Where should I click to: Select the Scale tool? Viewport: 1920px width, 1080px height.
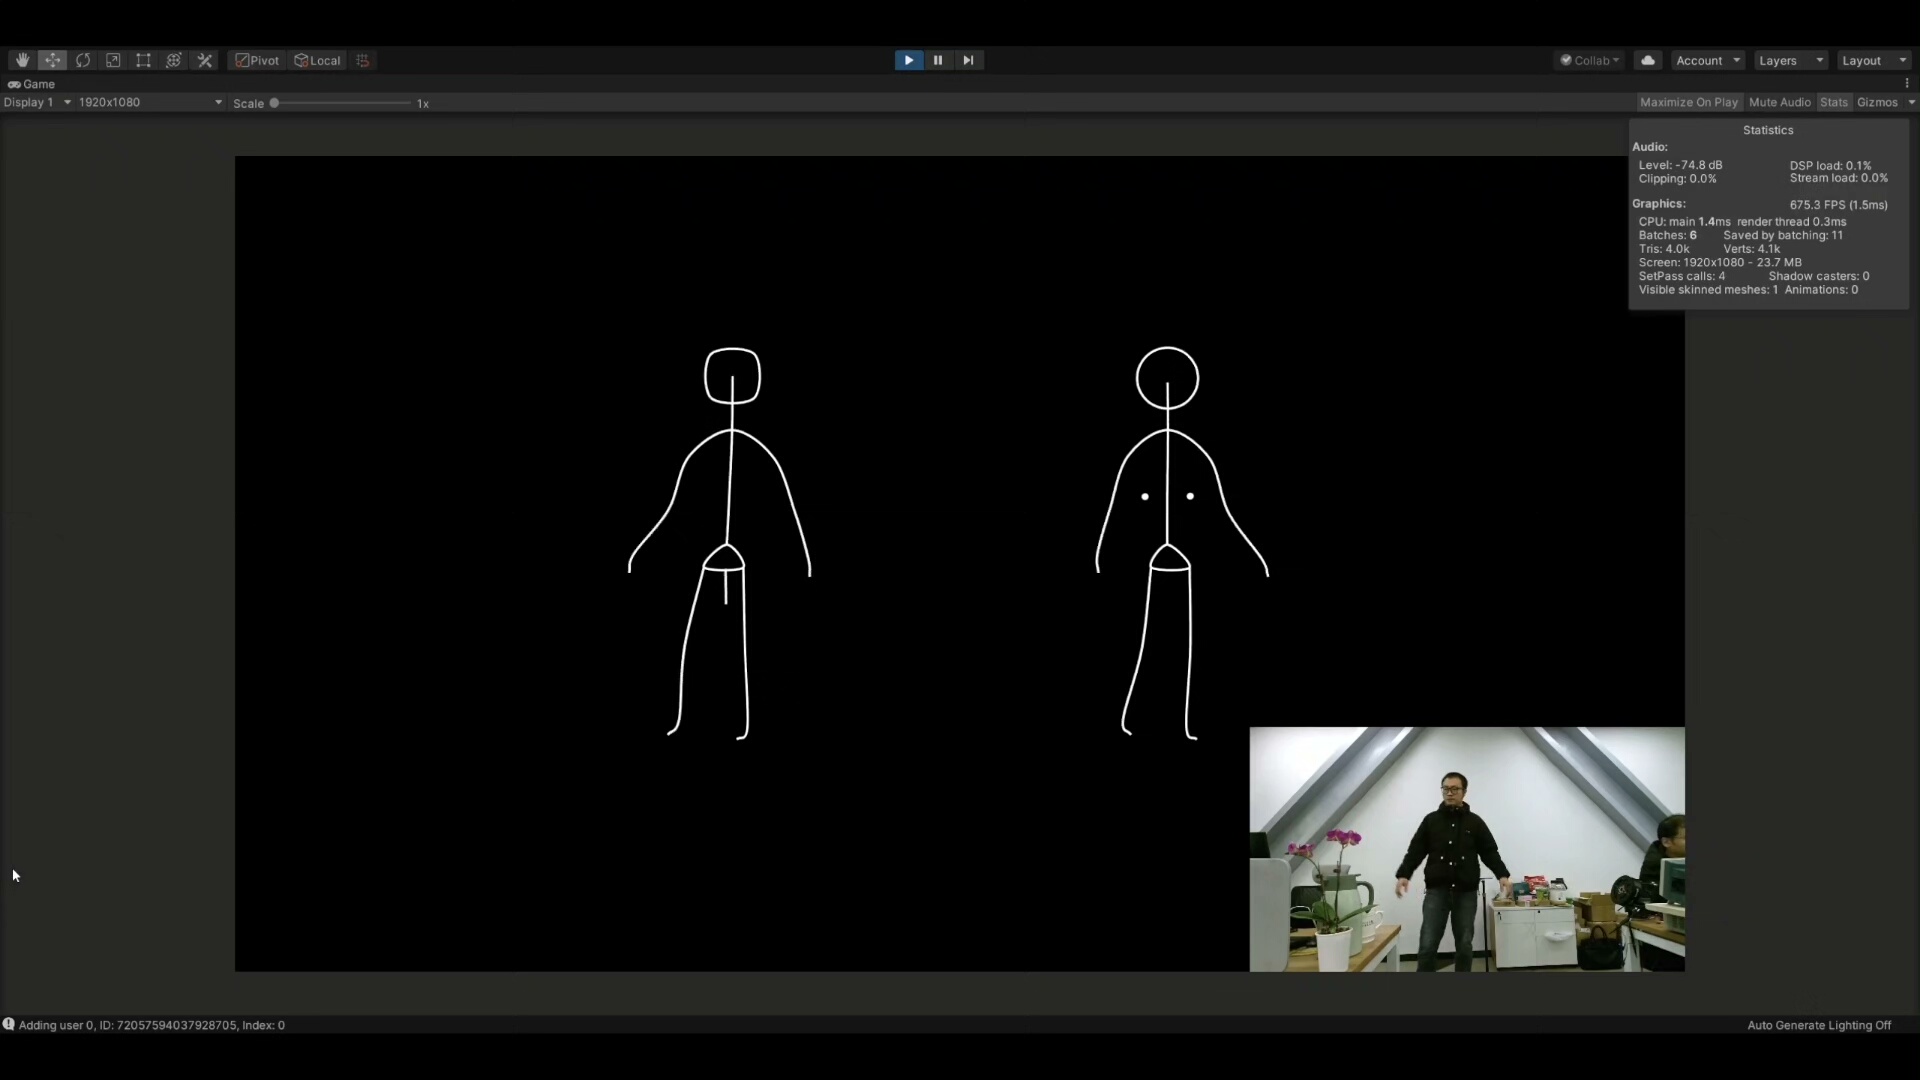coord(113,61)
